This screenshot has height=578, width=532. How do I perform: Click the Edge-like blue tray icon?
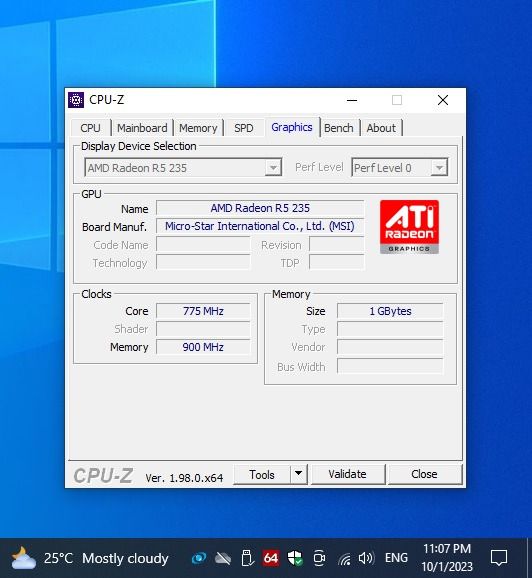tap(199, 558)
